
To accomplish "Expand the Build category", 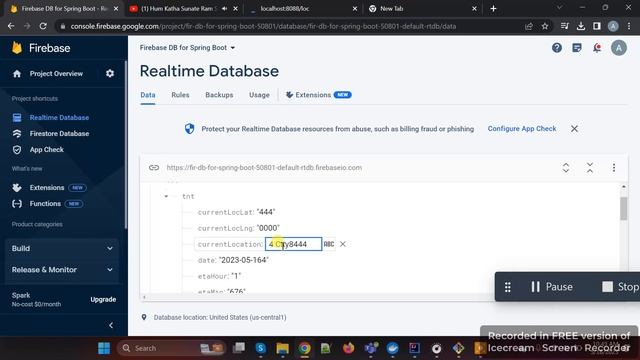I will click(x=62, y=248).
